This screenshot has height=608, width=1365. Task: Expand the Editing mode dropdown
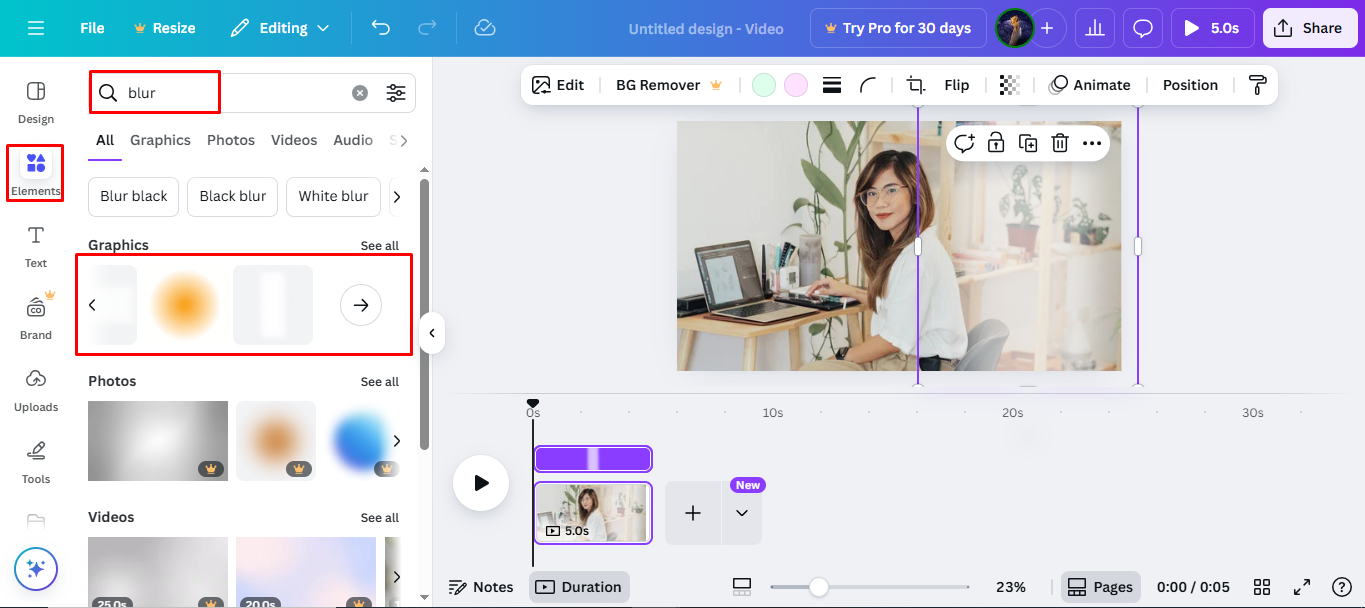(x=280, y=28)
